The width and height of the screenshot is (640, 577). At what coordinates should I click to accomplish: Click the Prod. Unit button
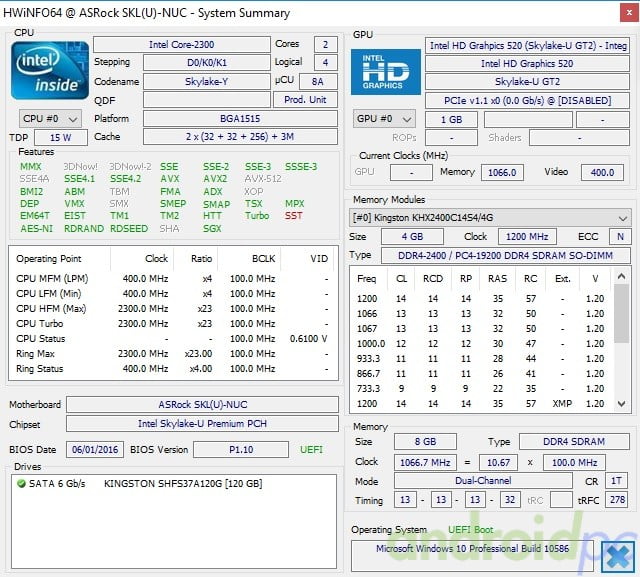pos(305,100)
